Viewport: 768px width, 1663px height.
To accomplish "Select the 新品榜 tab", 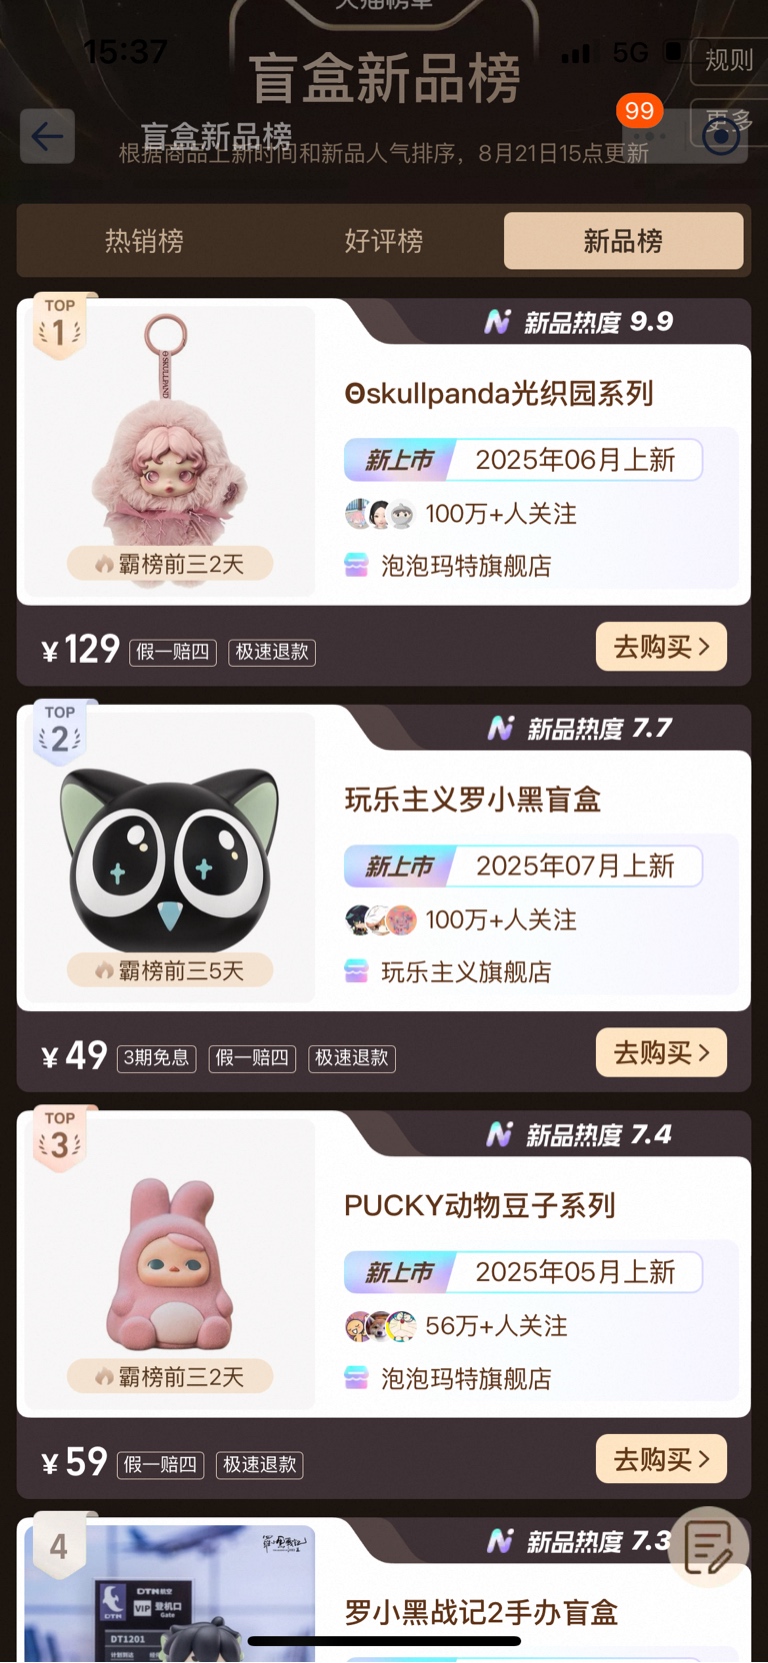I will (623, 241).
